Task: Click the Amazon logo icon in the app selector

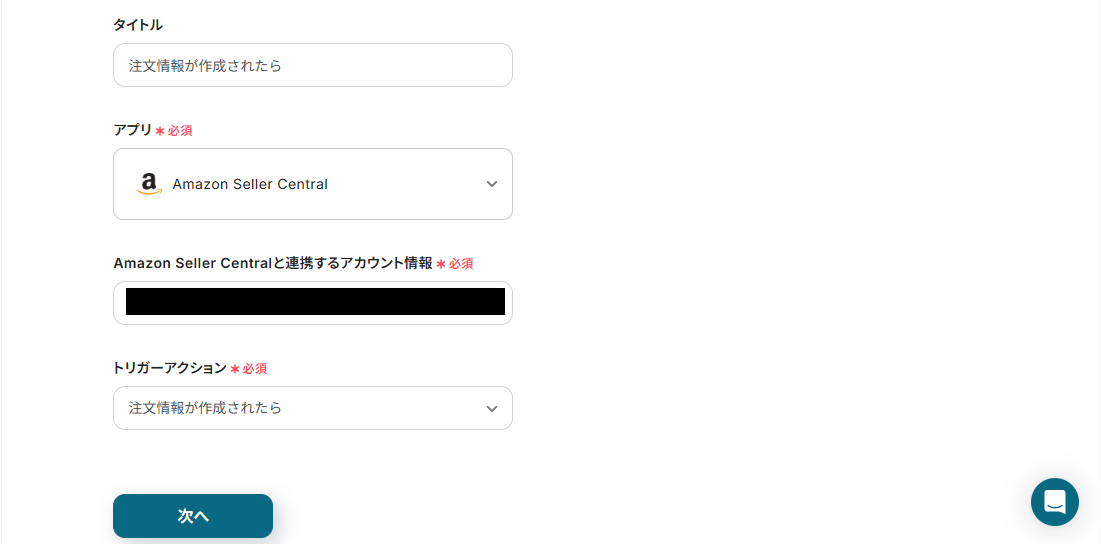Action: 149,184
